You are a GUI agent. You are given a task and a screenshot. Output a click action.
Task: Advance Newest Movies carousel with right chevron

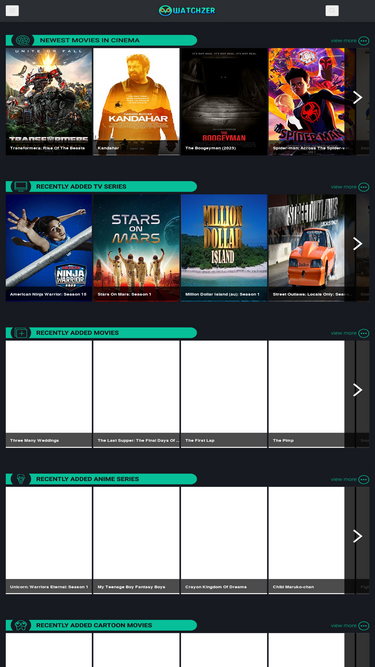(x=358, y=97)
